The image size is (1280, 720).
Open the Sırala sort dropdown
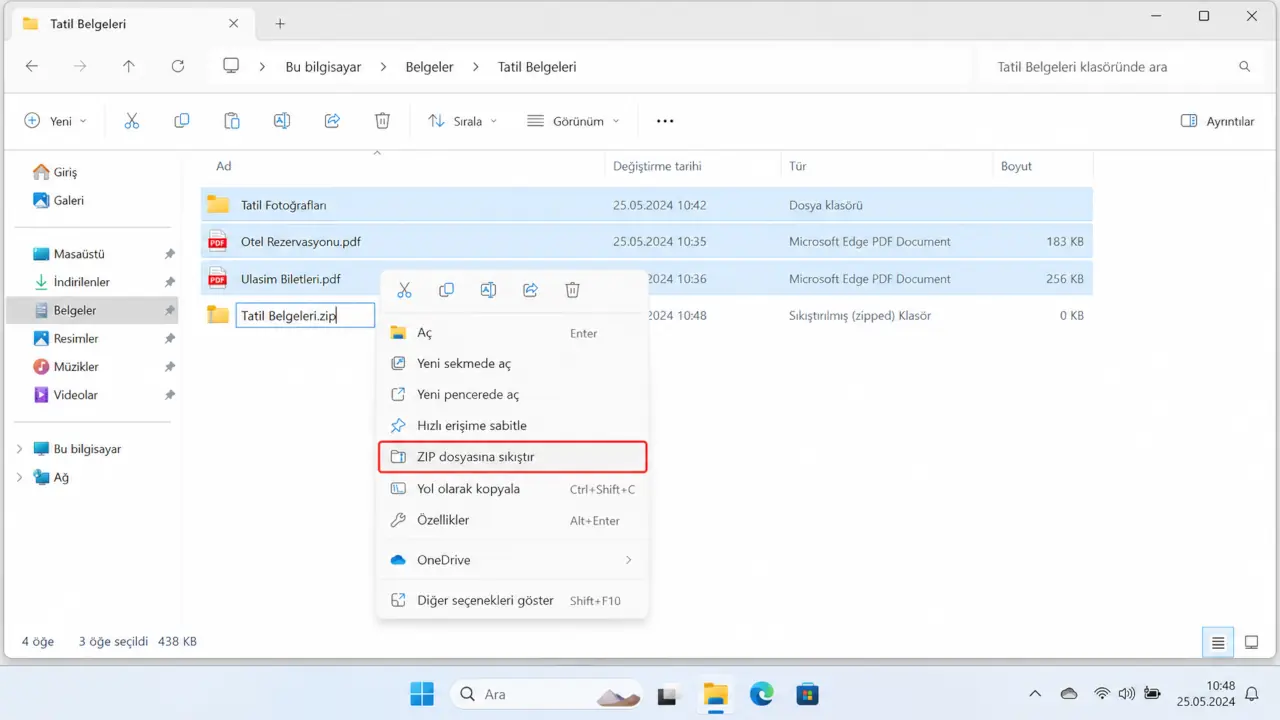pos(461,121)
